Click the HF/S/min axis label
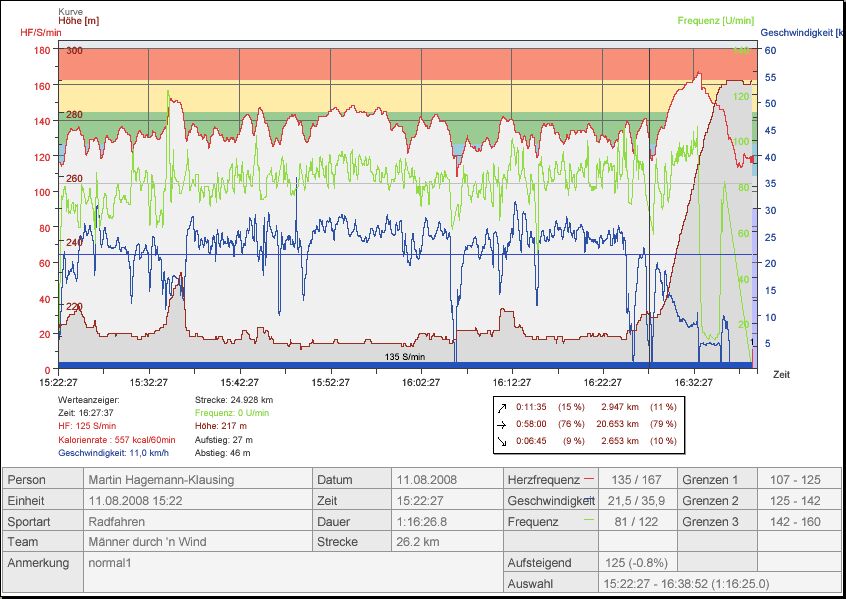 [41, 32]
